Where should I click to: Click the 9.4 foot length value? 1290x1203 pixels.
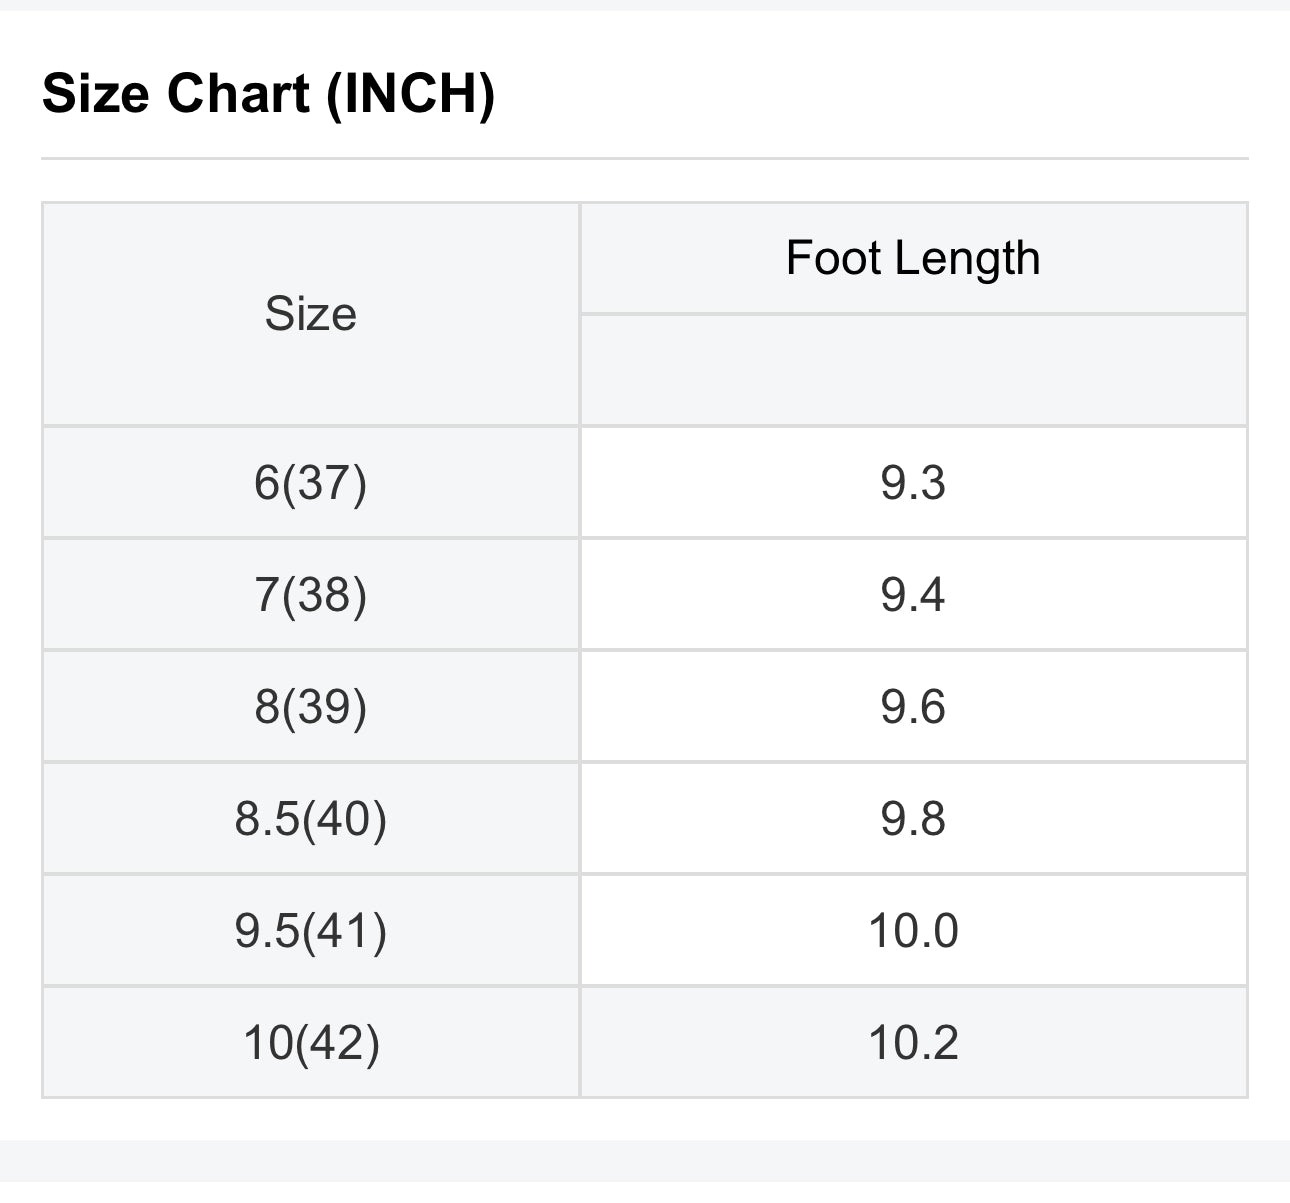point(913,594)
